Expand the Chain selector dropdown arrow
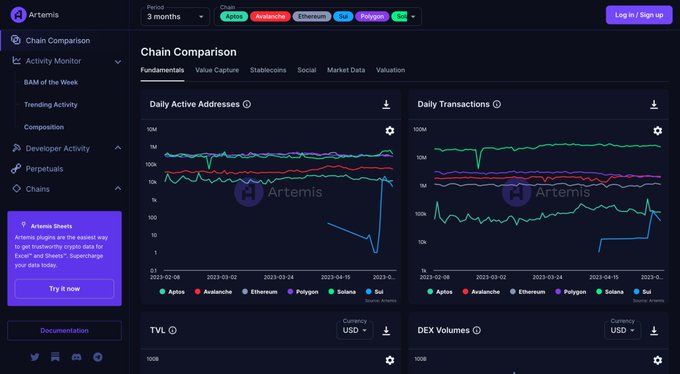 [x=413, y=17]
